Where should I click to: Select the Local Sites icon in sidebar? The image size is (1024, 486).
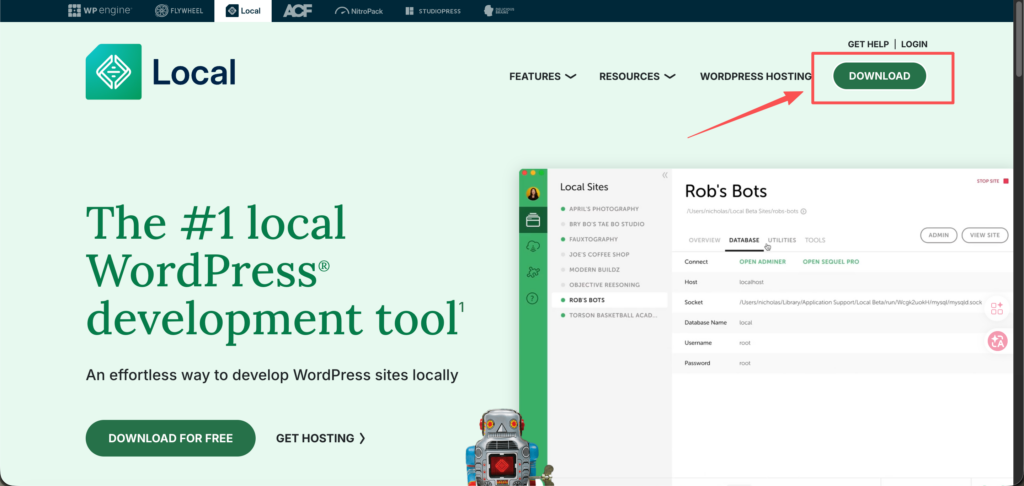tap(533, 220)
